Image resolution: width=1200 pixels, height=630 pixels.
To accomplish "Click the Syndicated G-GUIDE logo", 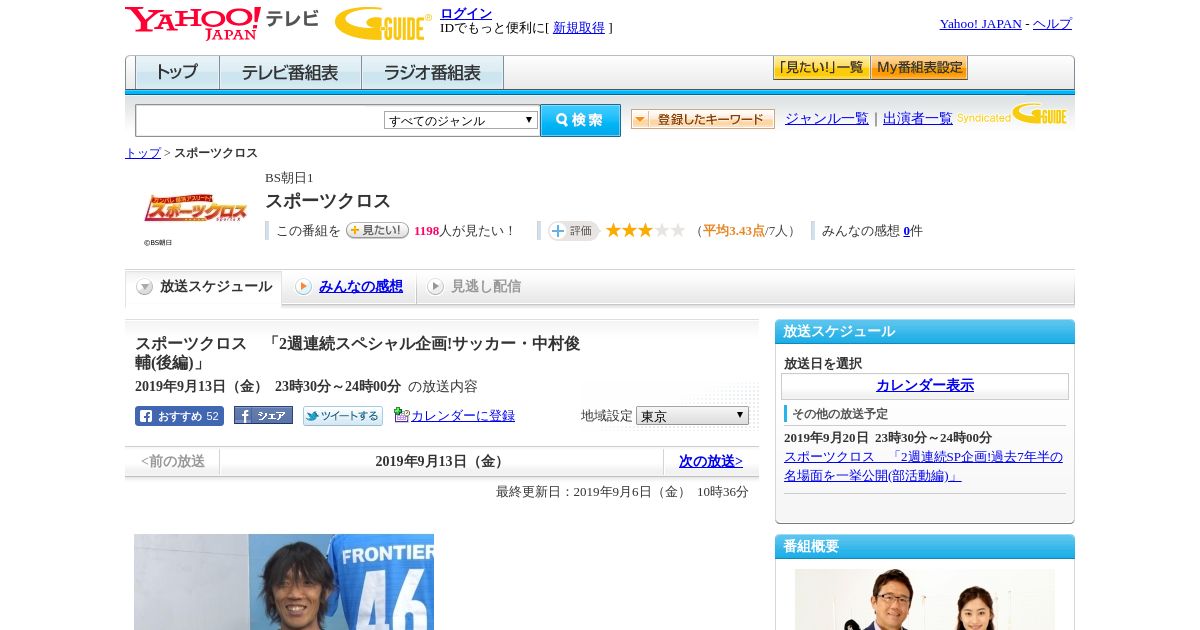I will point(1012,114).
